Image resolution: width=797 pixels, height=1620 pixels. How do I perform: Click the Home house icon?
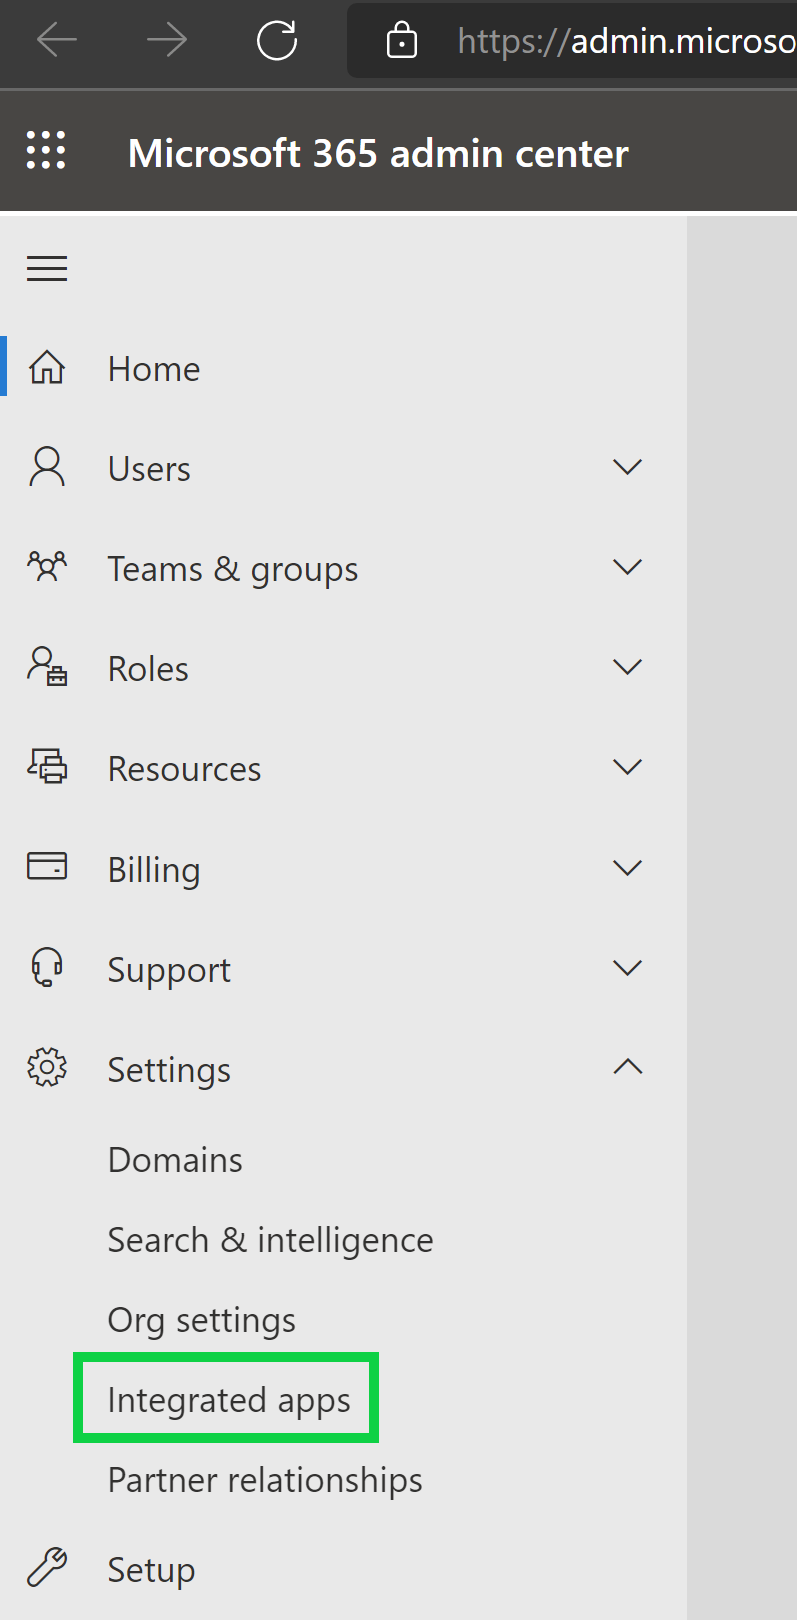(47, 368)
